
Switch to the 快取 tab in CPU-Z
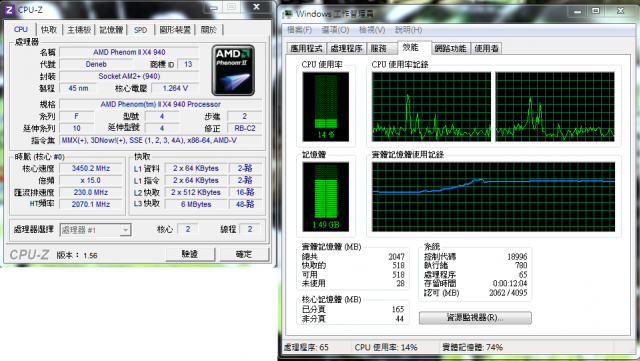coord(49,29)
